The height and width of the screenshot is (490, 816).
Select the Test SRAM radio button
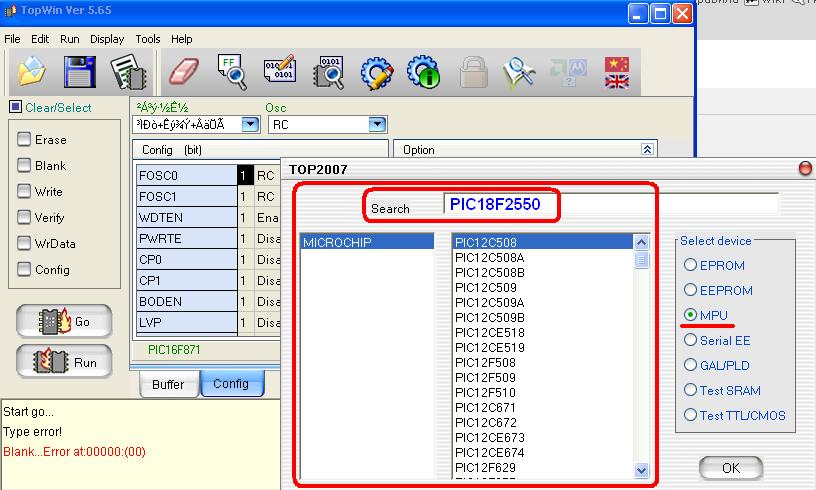[690, 390]
